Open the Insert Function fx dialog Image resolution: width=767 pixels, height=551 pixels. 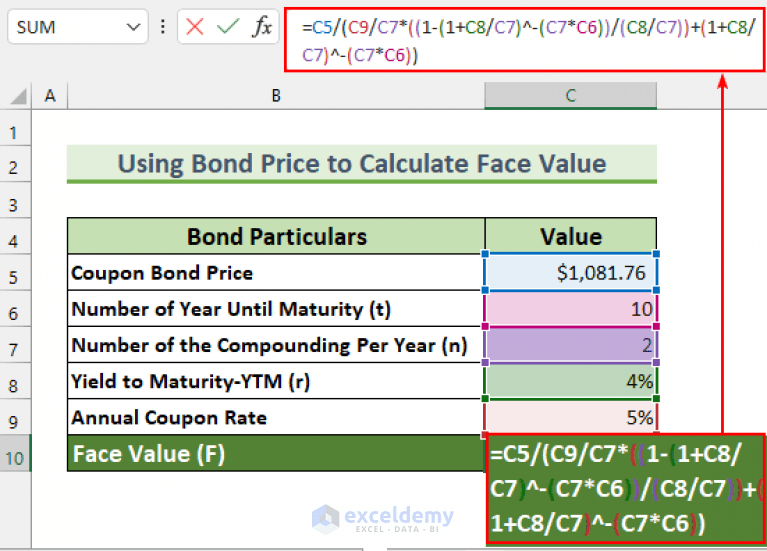tap(262, 26)
